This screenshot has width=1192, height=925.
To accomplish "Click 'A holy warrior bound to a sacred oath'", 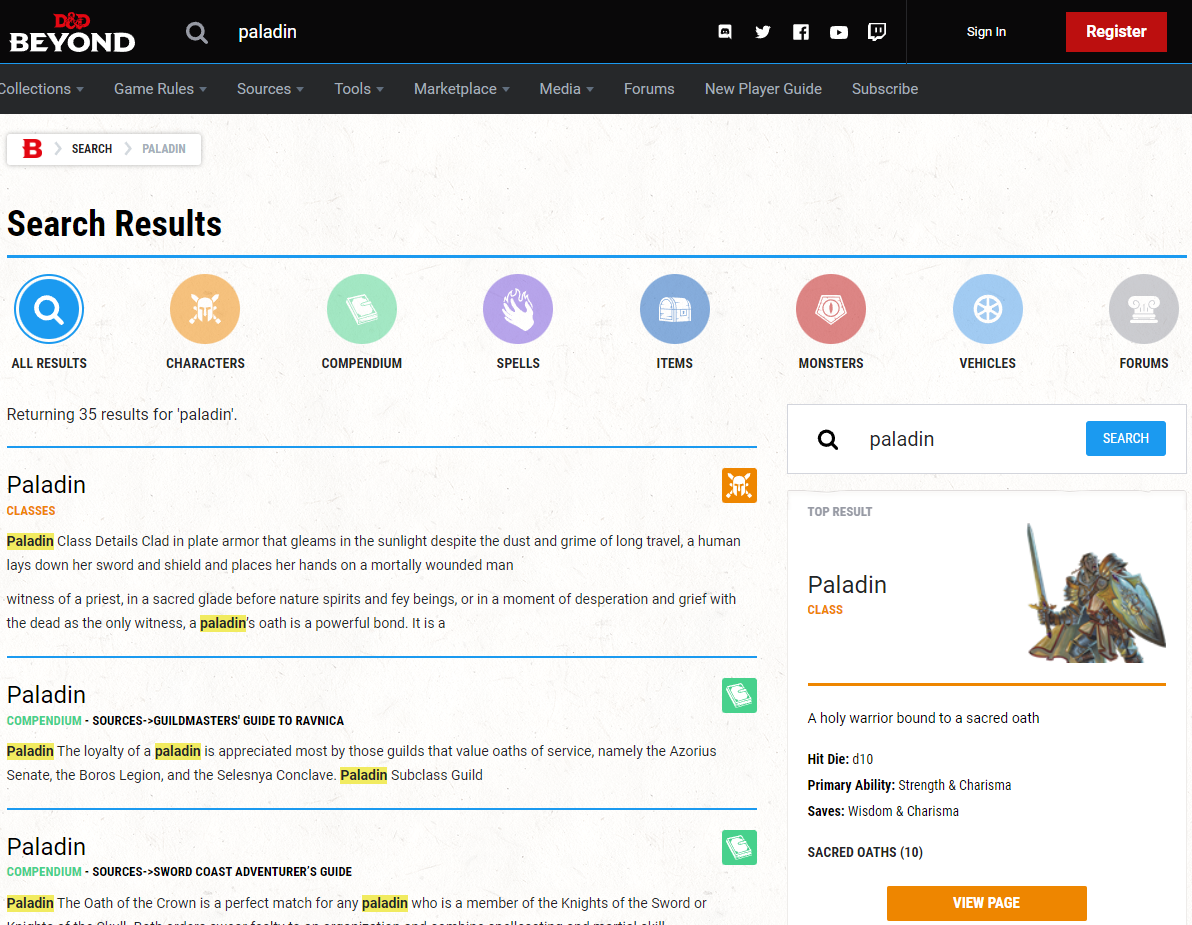I will pyautogui.click(x=923, y=718).
